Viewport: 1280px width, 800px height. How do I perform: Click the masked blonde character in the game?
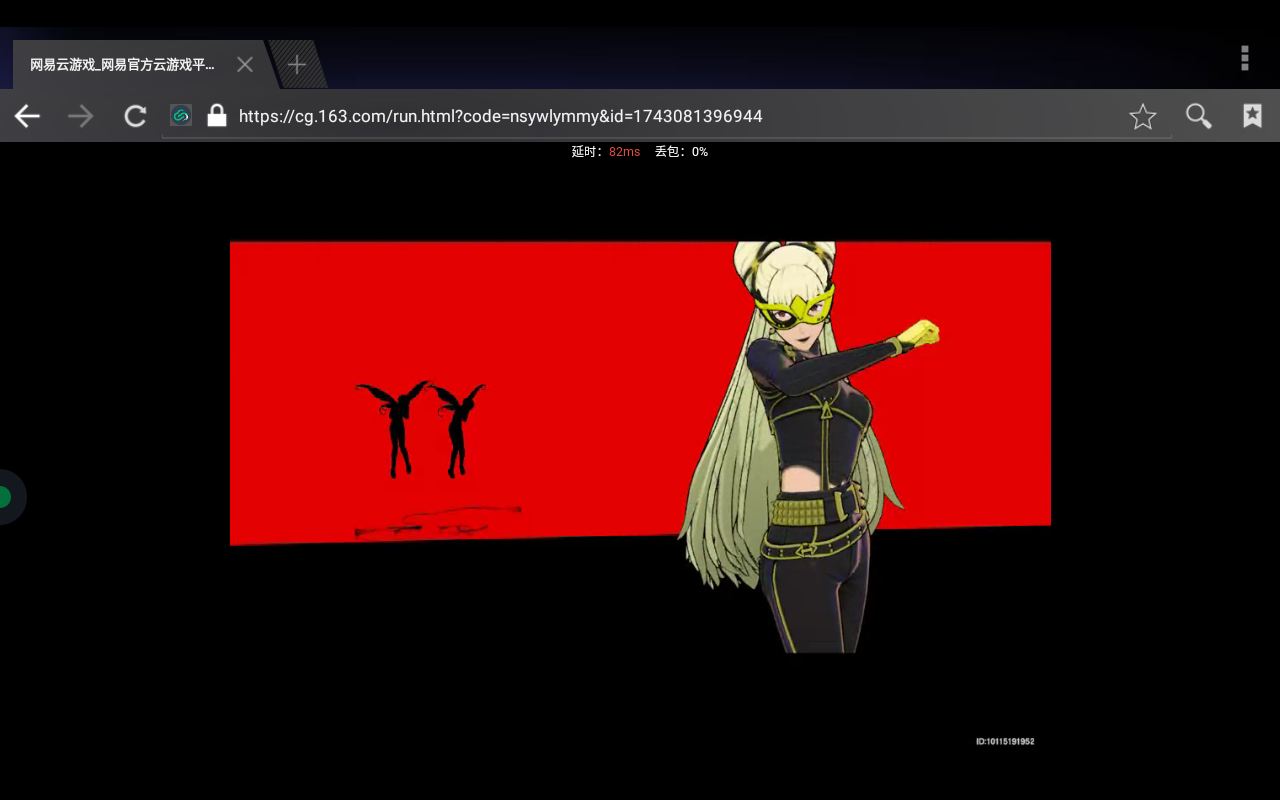[810, 445]
